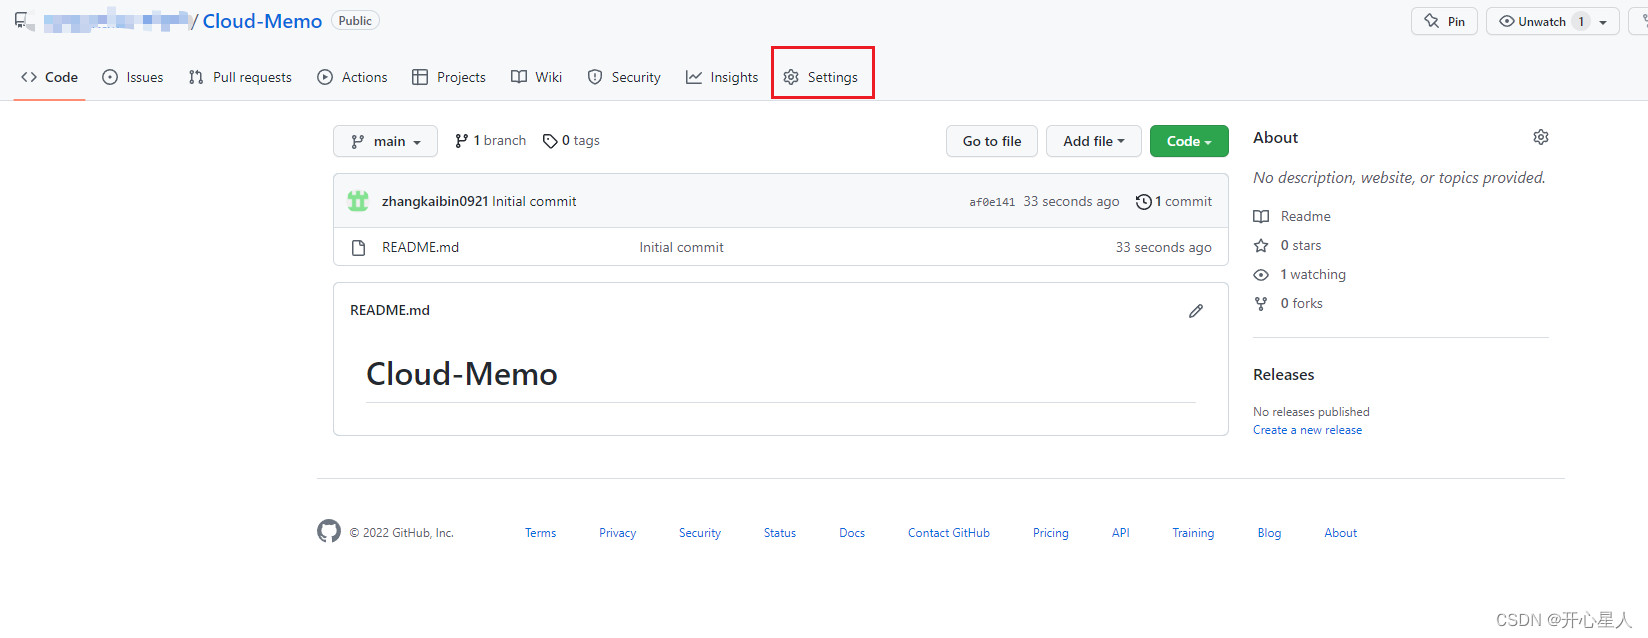Screen dimensions: 1648x638
Task: Open the README.md file
Action: pyautogui.click(x=420, y=247)
